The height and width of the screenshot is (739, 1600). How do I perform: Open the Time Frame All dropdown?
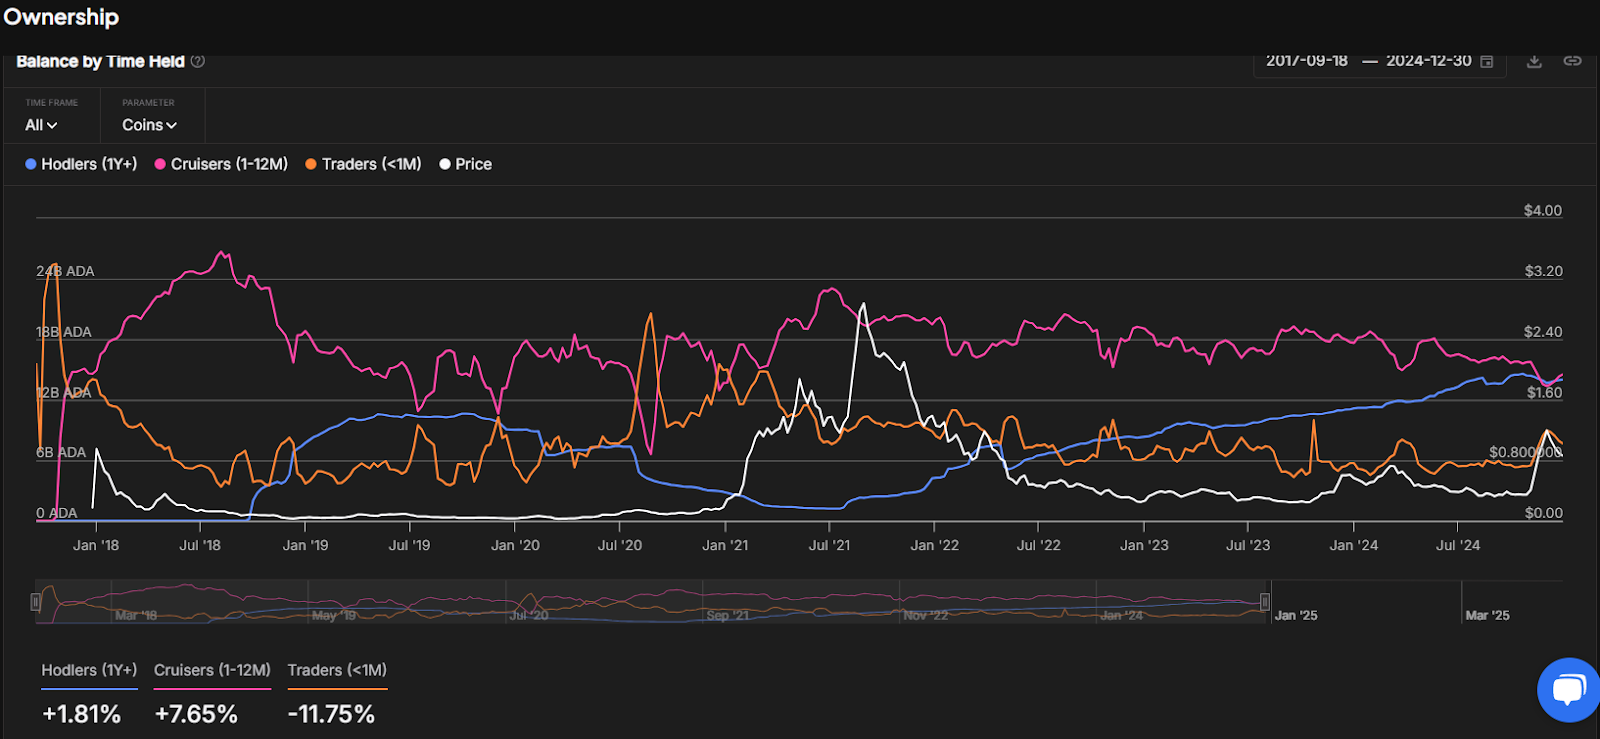pos(41,125)
